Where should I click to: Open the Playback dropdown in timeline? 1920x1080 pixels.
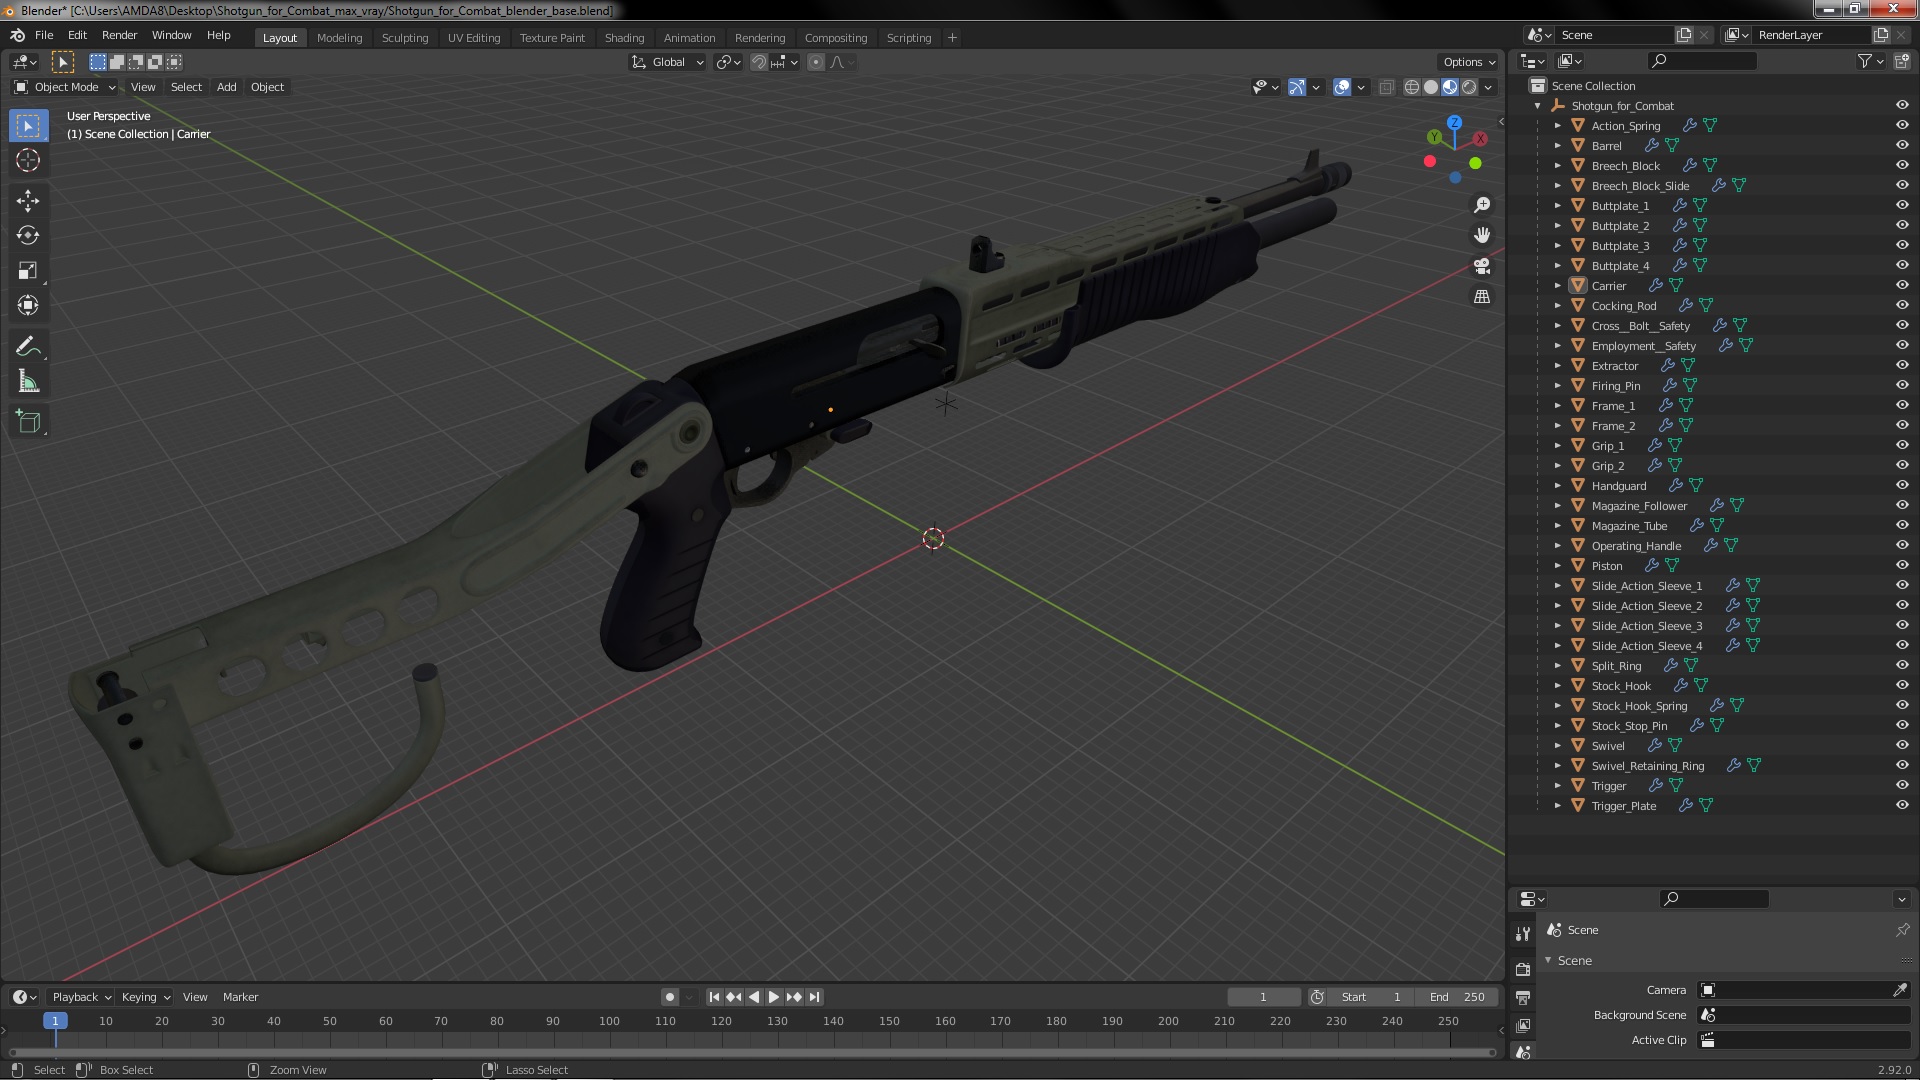[80, 997]
